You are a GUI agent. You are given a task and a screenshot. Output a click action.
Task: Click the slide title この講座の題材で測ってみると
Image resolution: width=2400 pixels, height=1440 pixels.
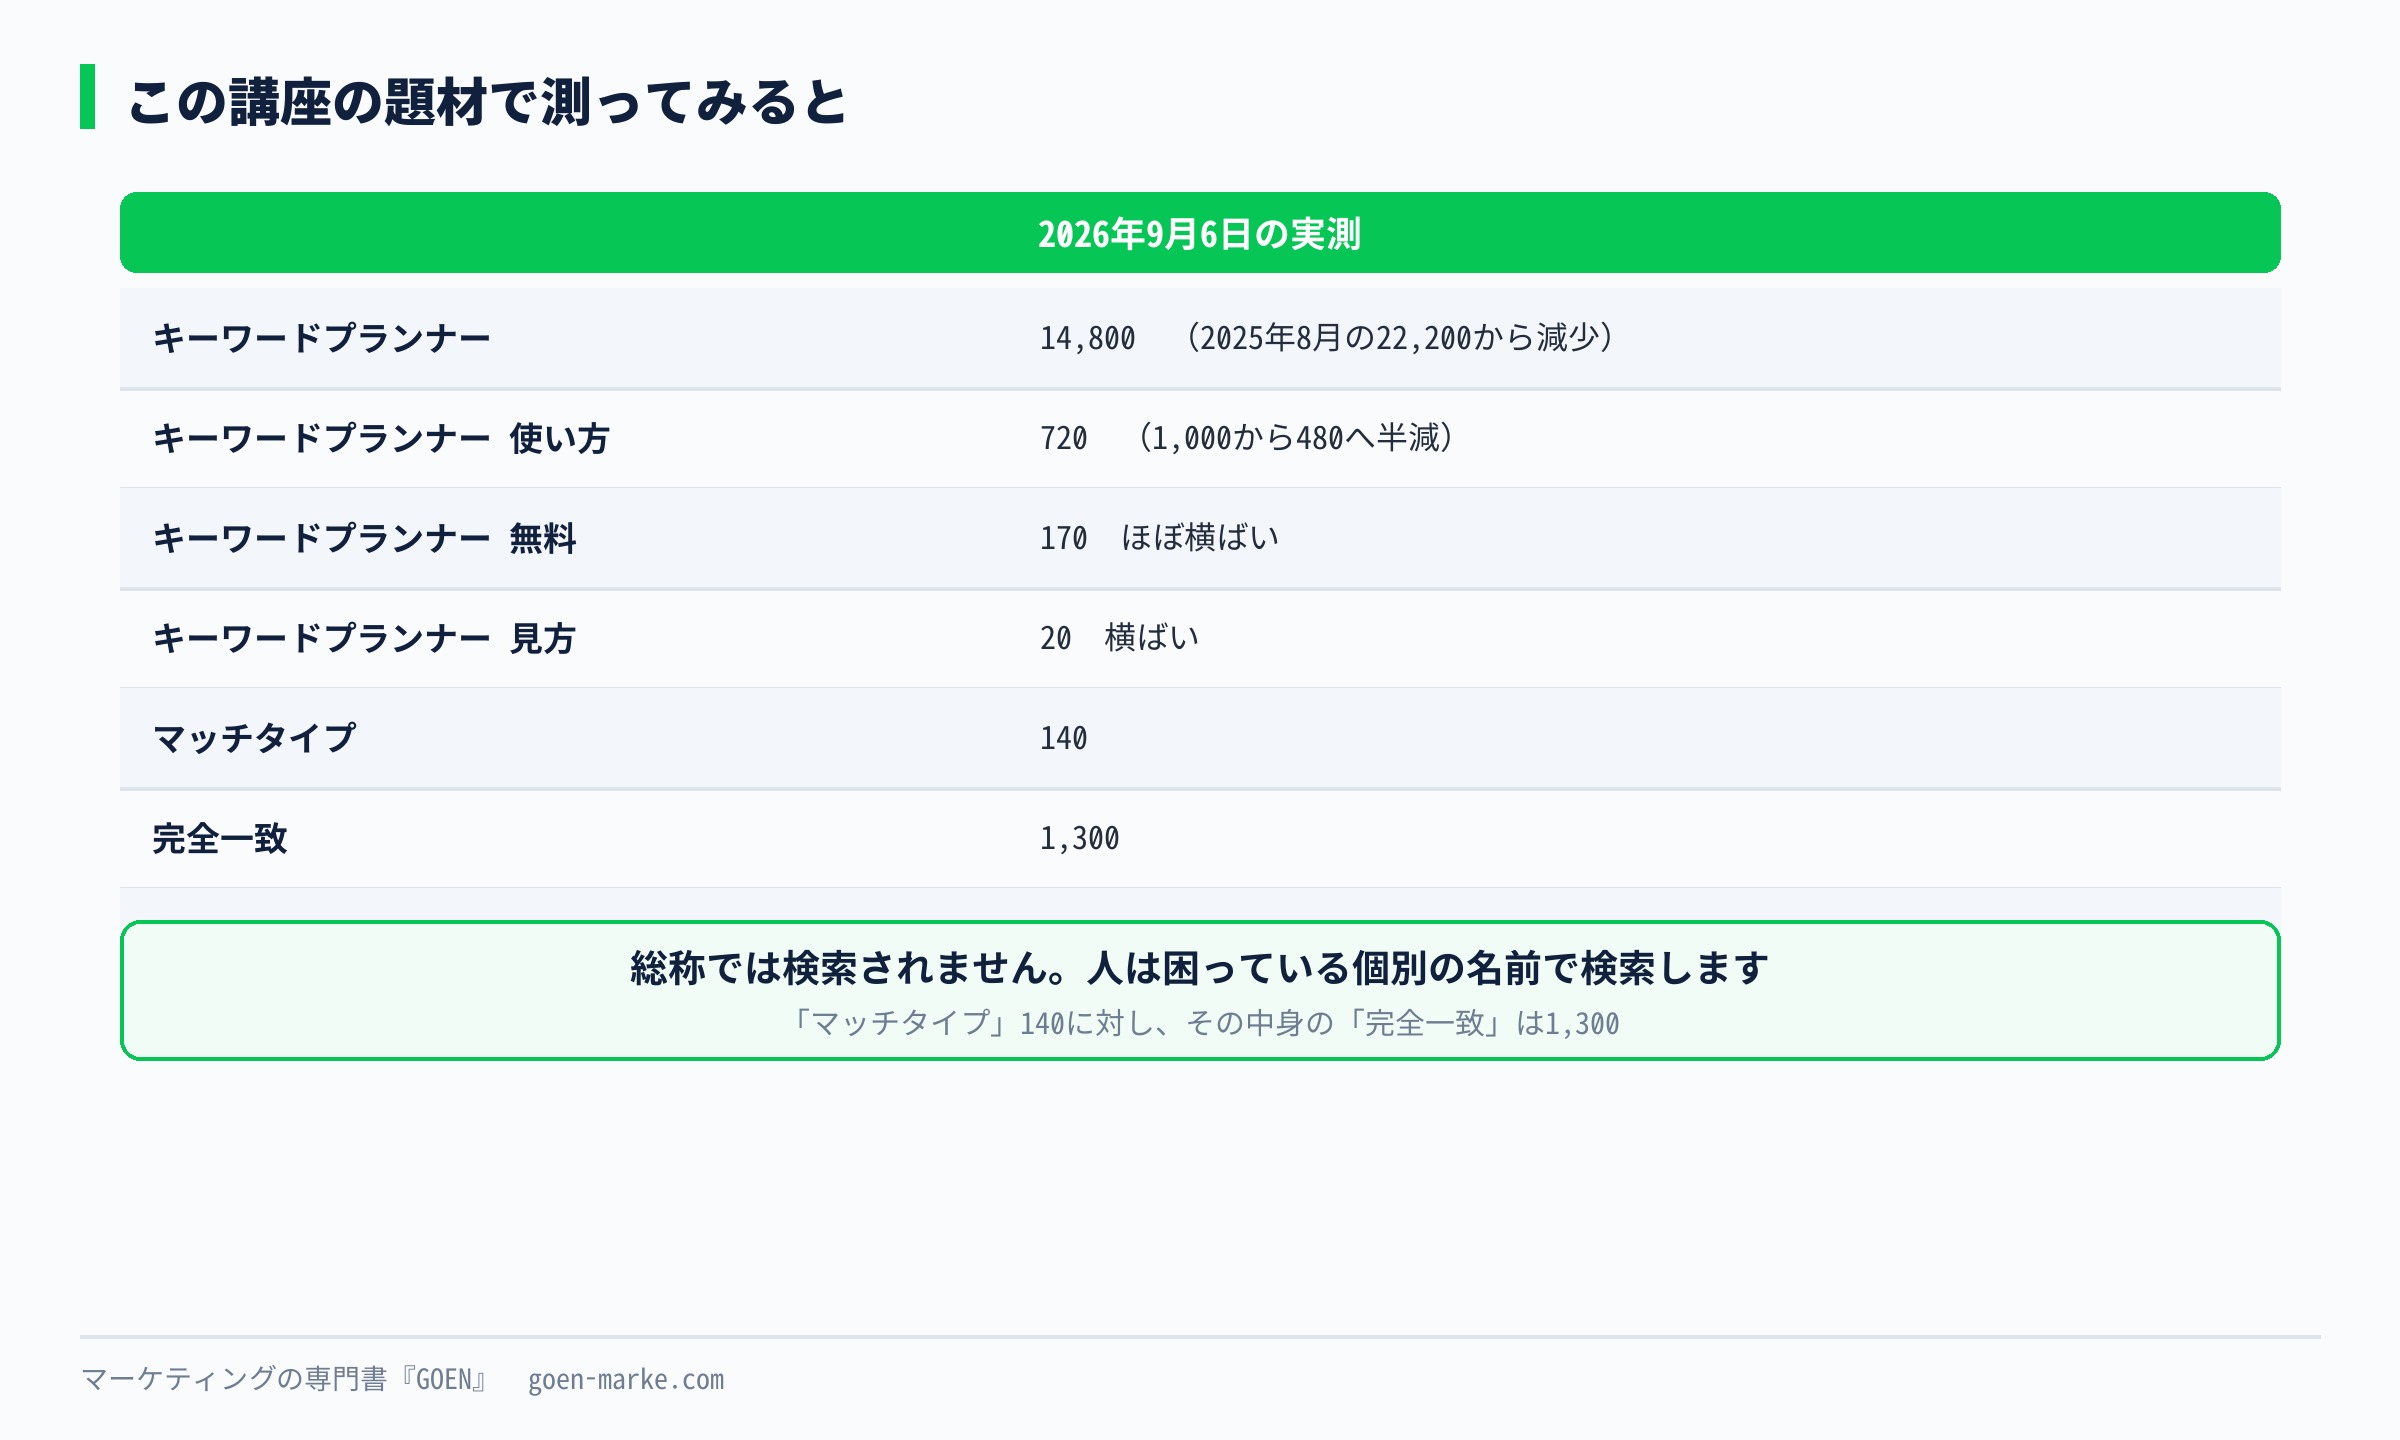point(487,101)
